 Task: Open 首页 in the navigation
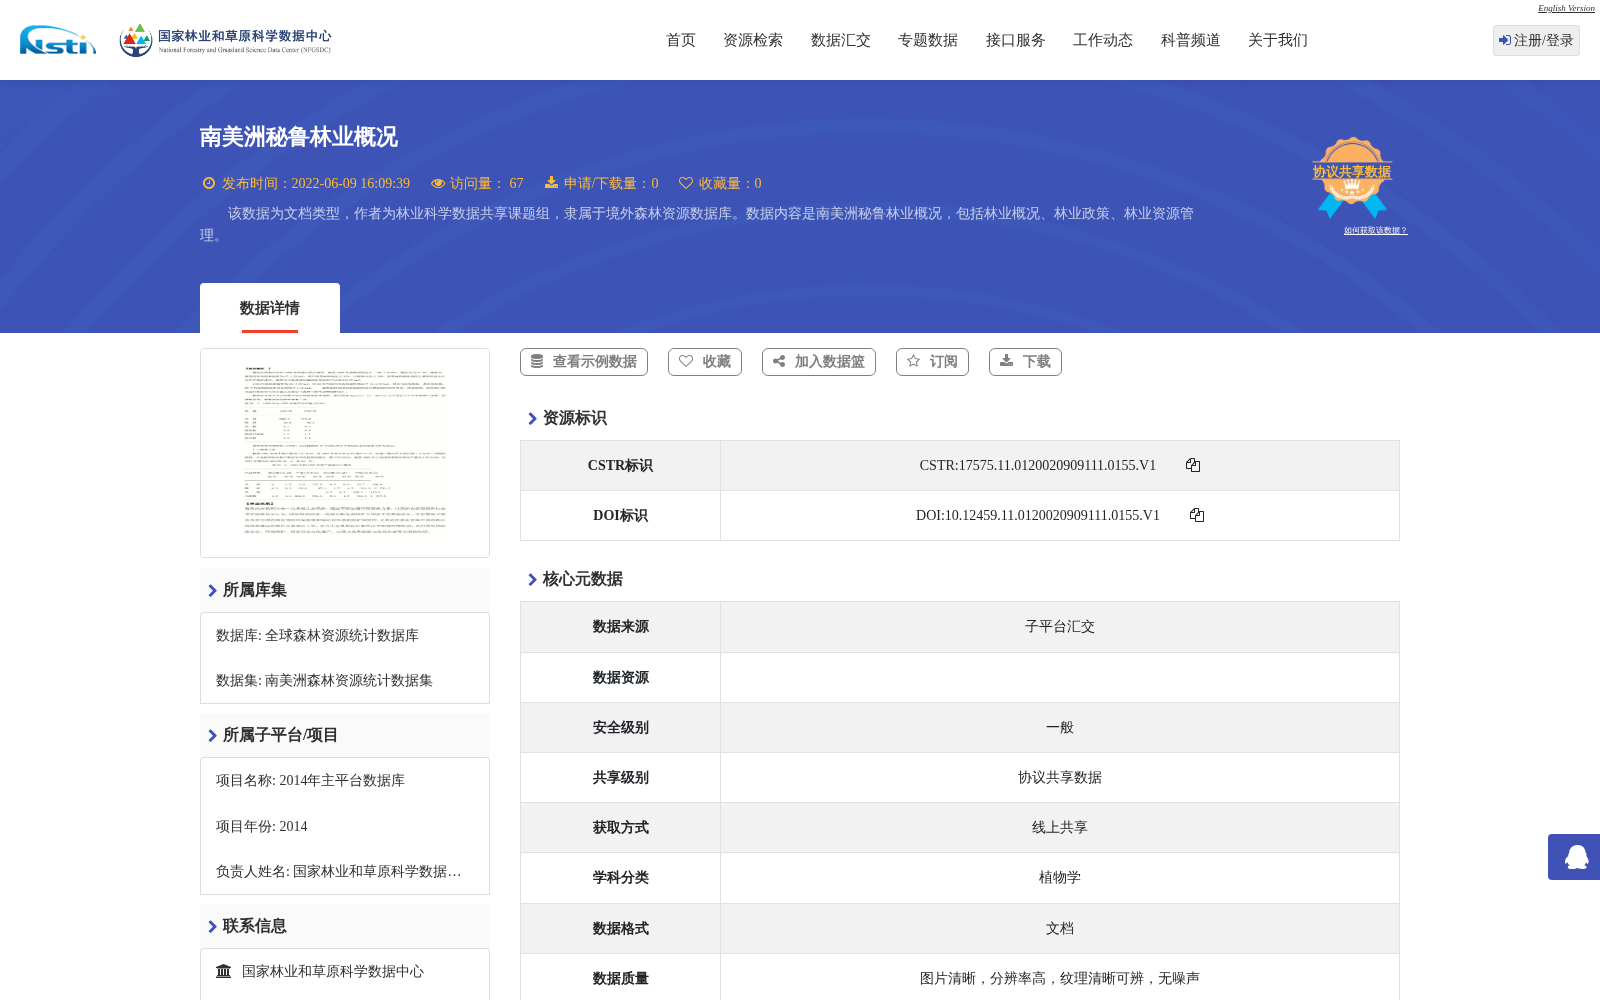[x=681, y=40]
